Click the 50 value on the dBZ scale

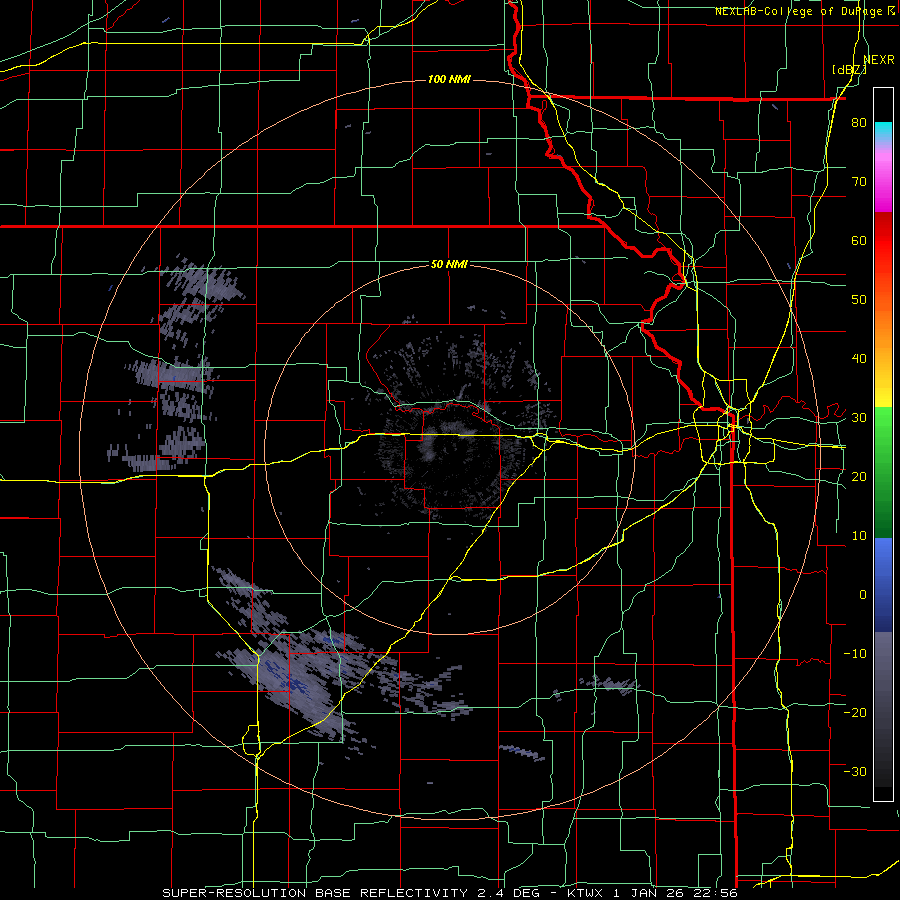click(x=859, y=300)
